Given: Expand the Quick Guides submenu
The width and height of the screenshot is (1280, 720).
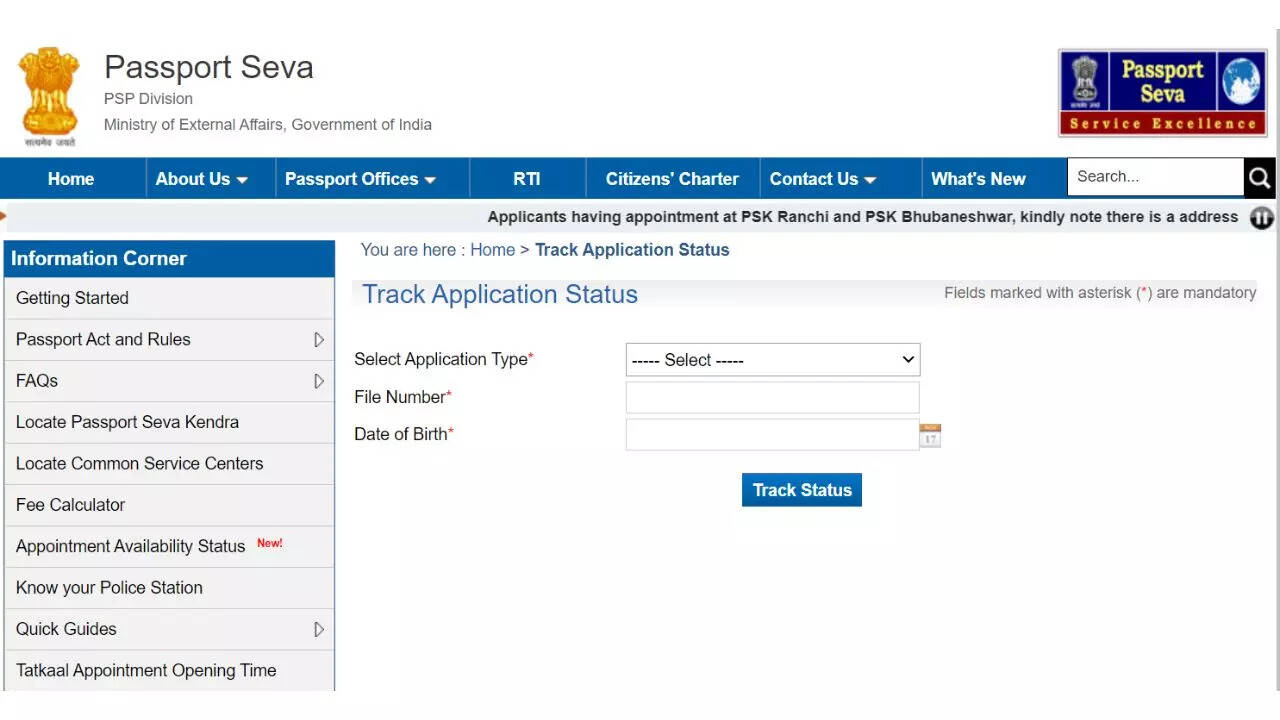Looking at the screenshot, I should [319, 630].
